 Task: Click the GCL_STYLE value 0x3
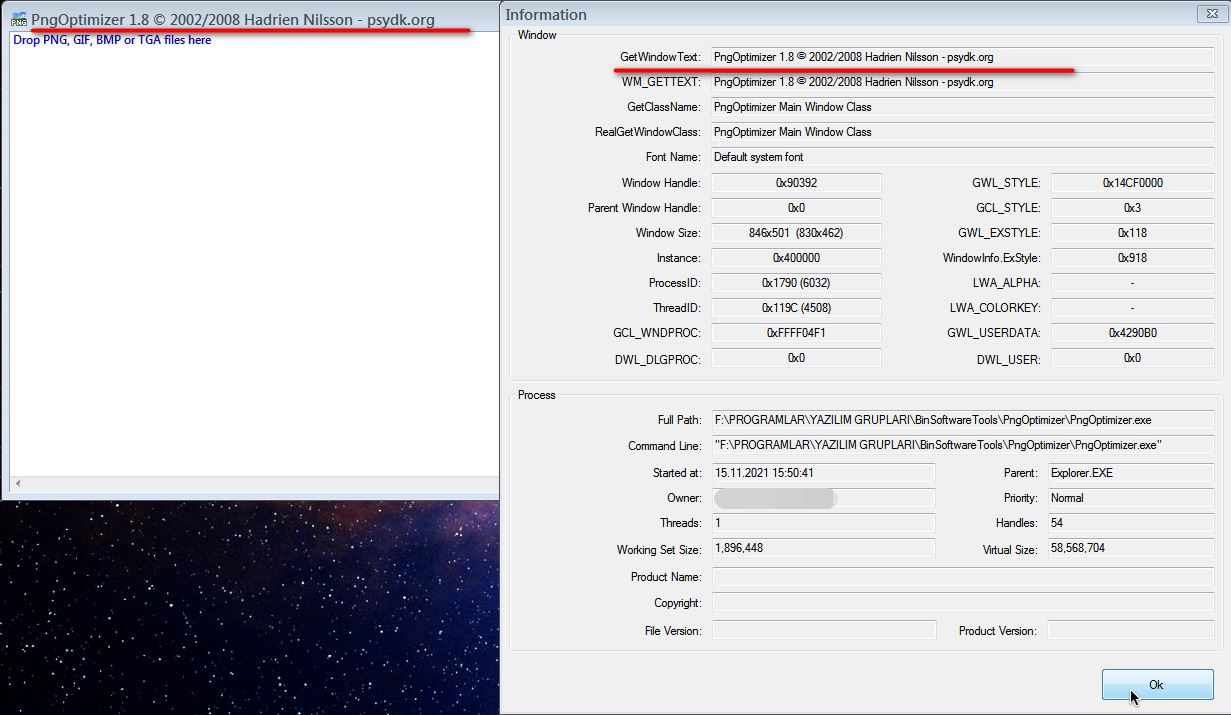(x=1132, y=208)
